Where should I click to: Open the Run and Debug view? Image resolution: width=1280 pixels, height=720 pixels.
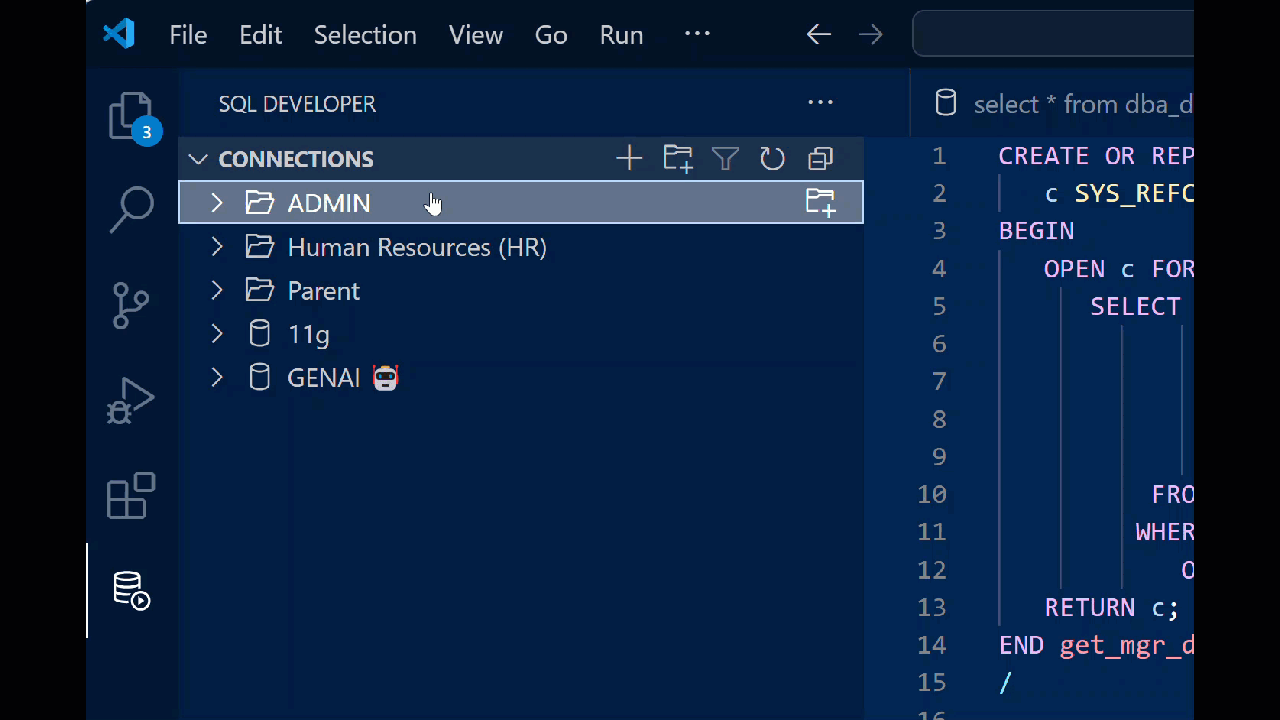(131, 400)
